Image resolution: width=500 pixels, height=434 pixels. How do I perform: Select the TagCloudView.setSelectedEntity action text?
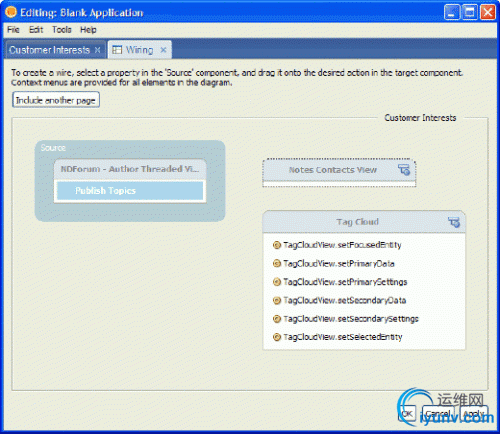pos(343,337)
